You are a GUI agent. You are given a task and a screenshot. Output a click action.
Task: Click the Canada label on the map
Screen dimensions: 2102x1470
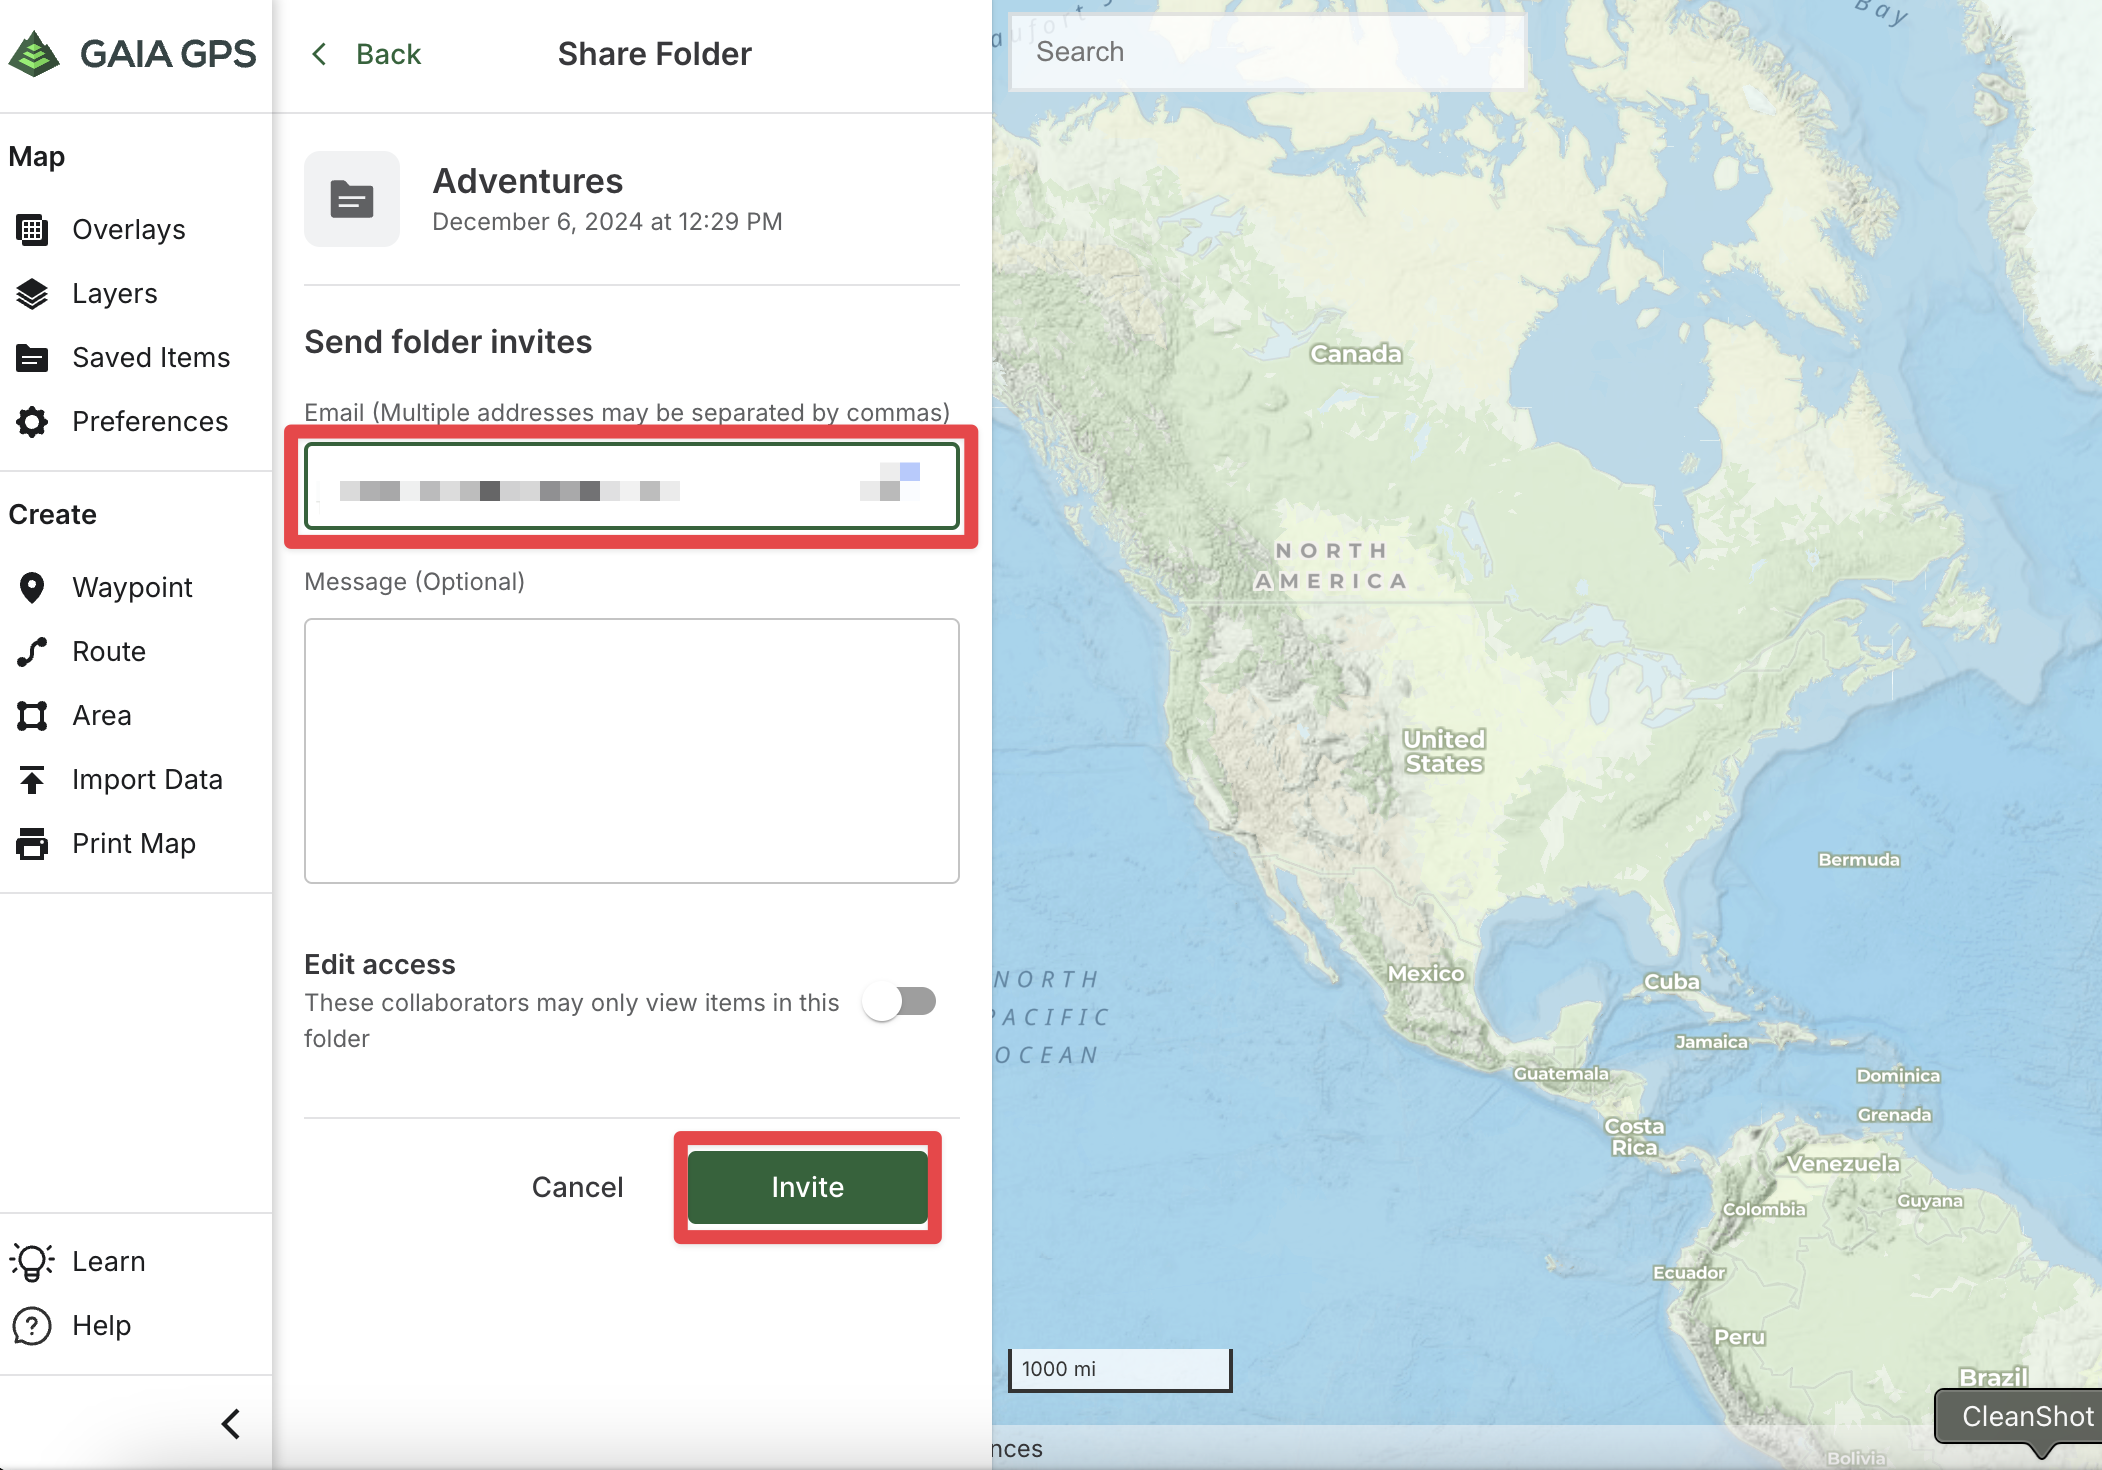pos(1356,354)
